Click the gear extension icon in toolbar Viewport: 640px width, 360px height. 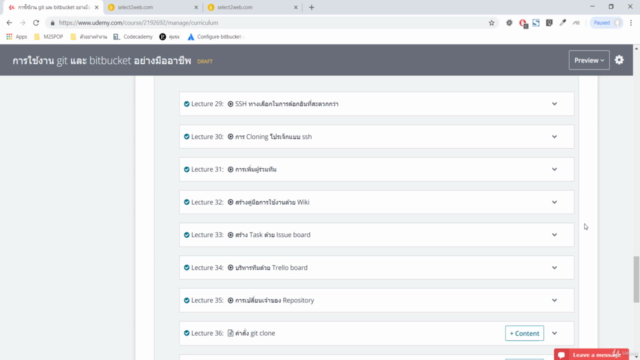pyautogui.click(x=509, y=23)
